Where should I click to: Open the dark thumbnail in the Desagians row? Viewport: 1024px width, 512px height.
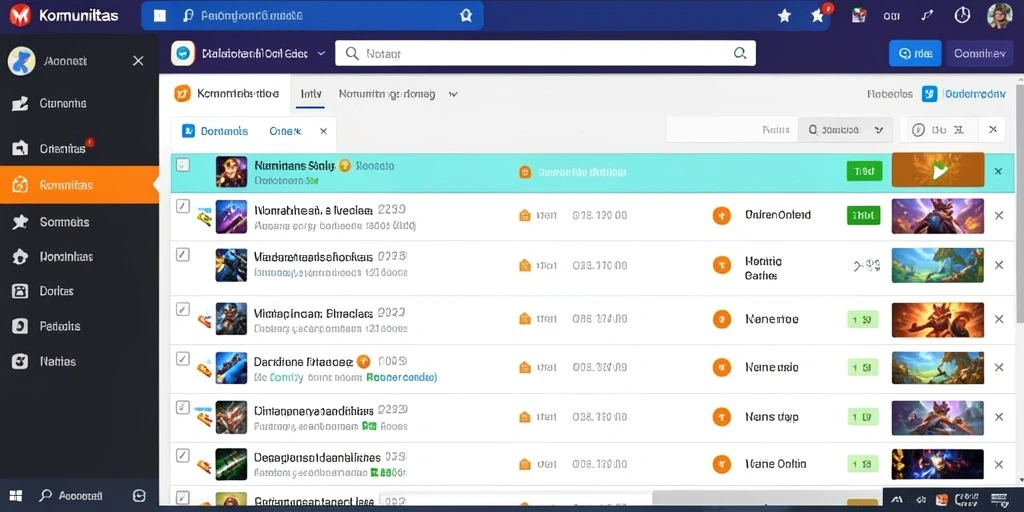click(938, 464)
